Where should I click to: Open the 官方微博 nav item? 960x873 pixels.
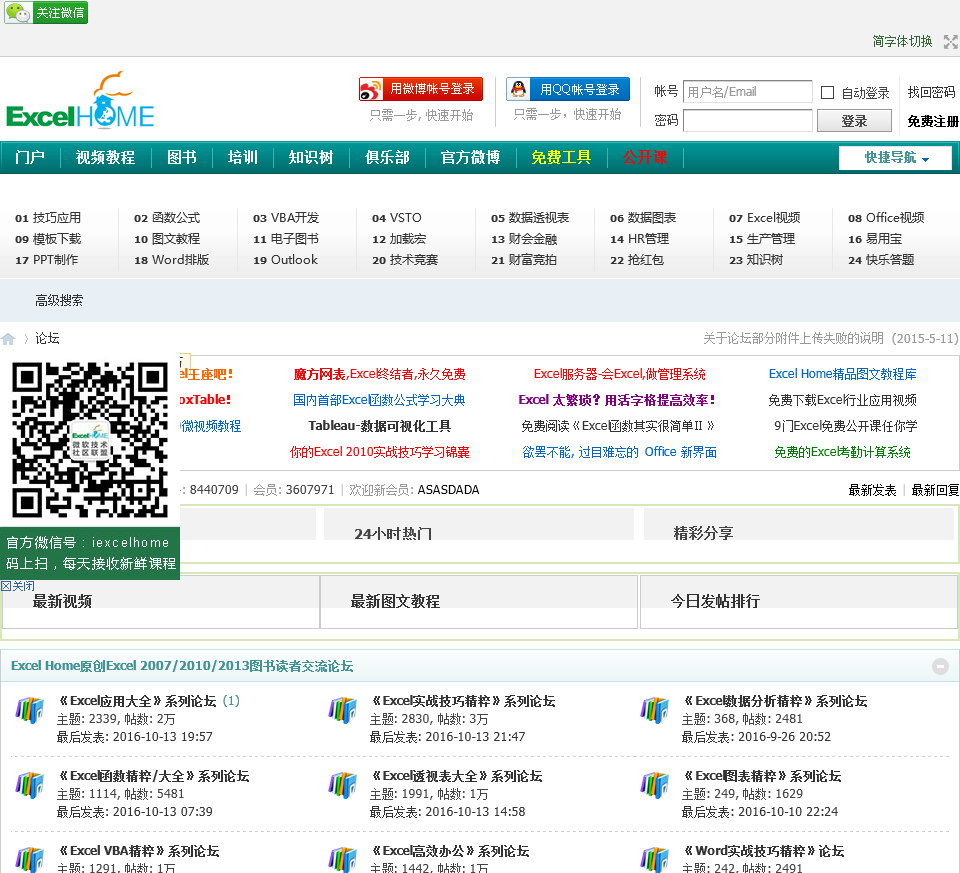[x=470, y=157]
